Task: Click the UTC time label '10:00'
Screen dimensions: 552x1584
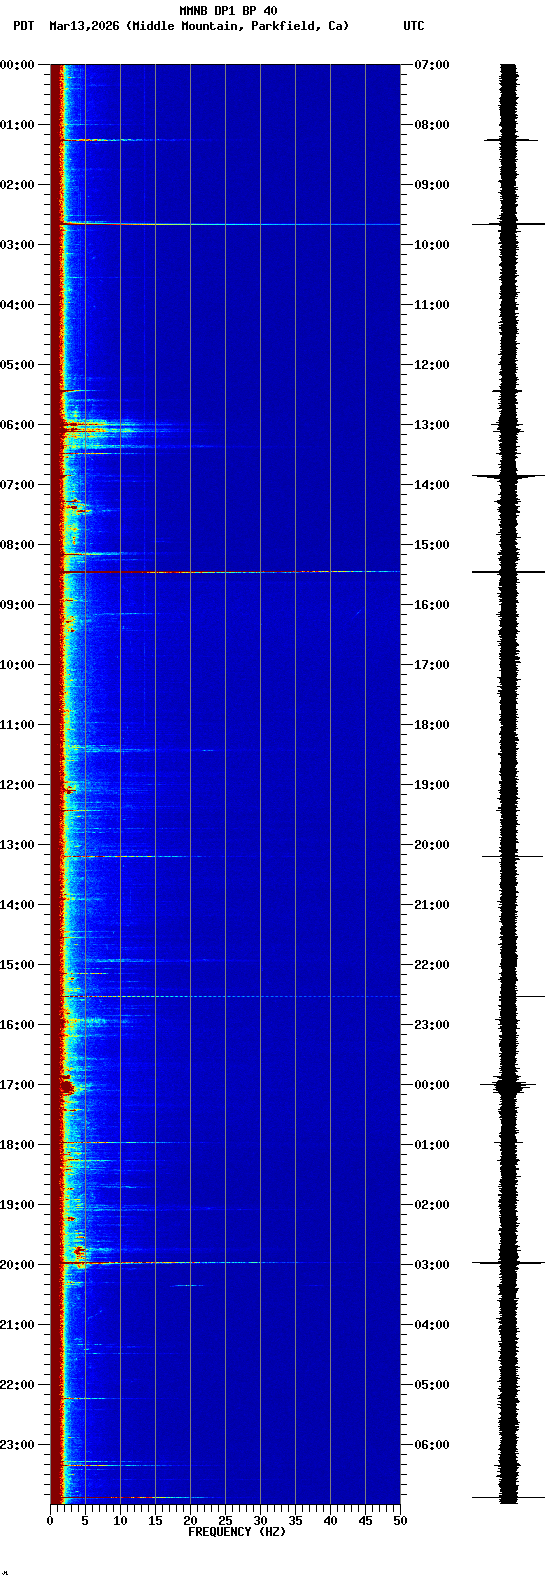Action: point(432,245)
